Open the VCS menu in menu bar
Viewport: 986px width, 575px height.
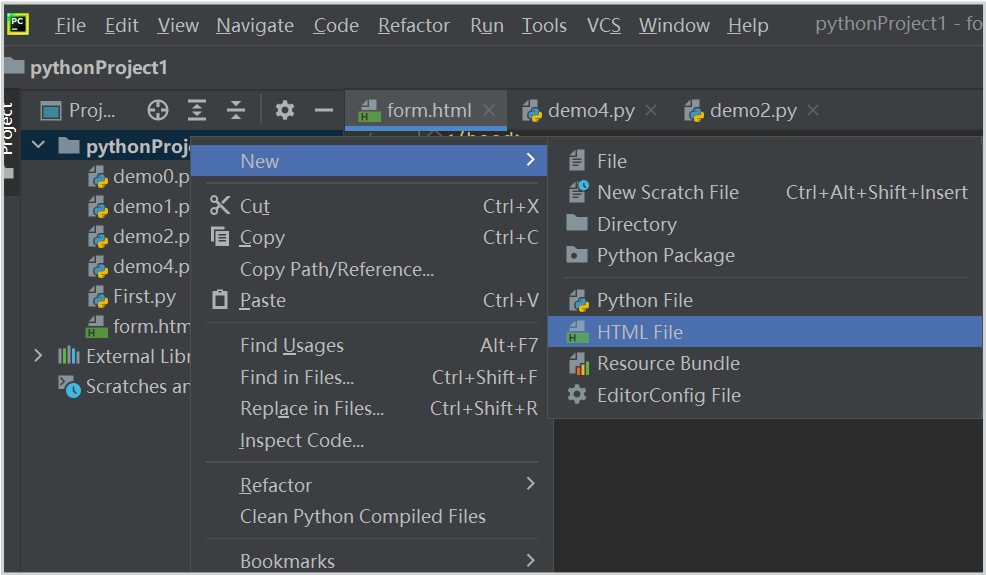(603, 25)
